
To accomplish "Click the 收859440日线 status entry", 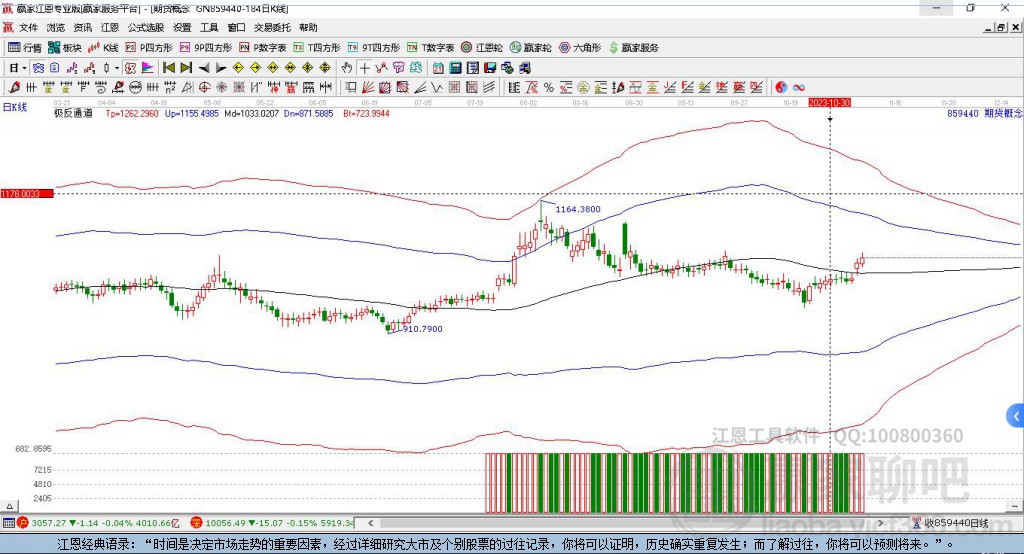I will click(x=956, y=523).
